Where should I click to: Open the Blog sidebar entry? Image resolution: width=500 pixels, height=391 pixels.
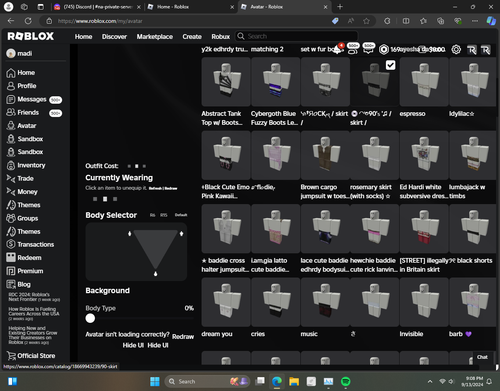(18, 284)
